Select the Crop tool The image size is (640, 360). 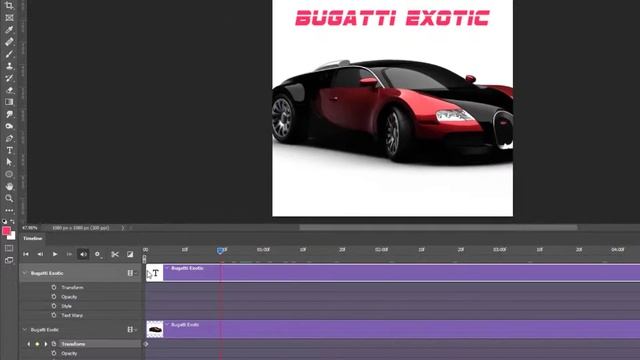pos(9,6)
